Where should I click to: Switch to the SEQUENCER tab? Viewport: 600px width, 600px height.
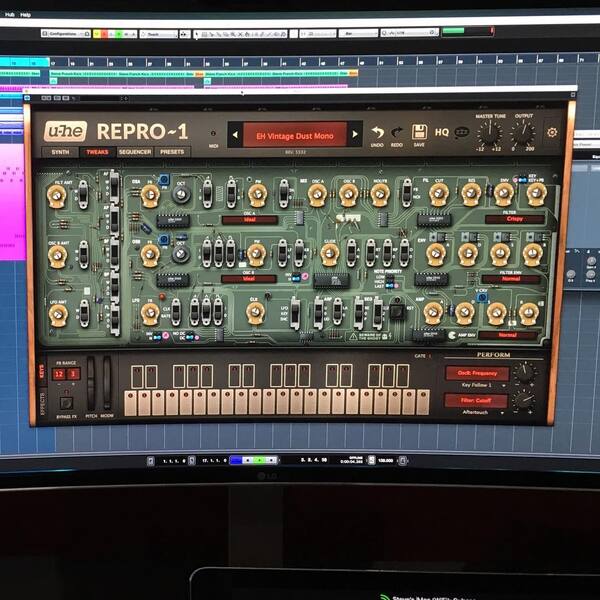click(135, 152)
